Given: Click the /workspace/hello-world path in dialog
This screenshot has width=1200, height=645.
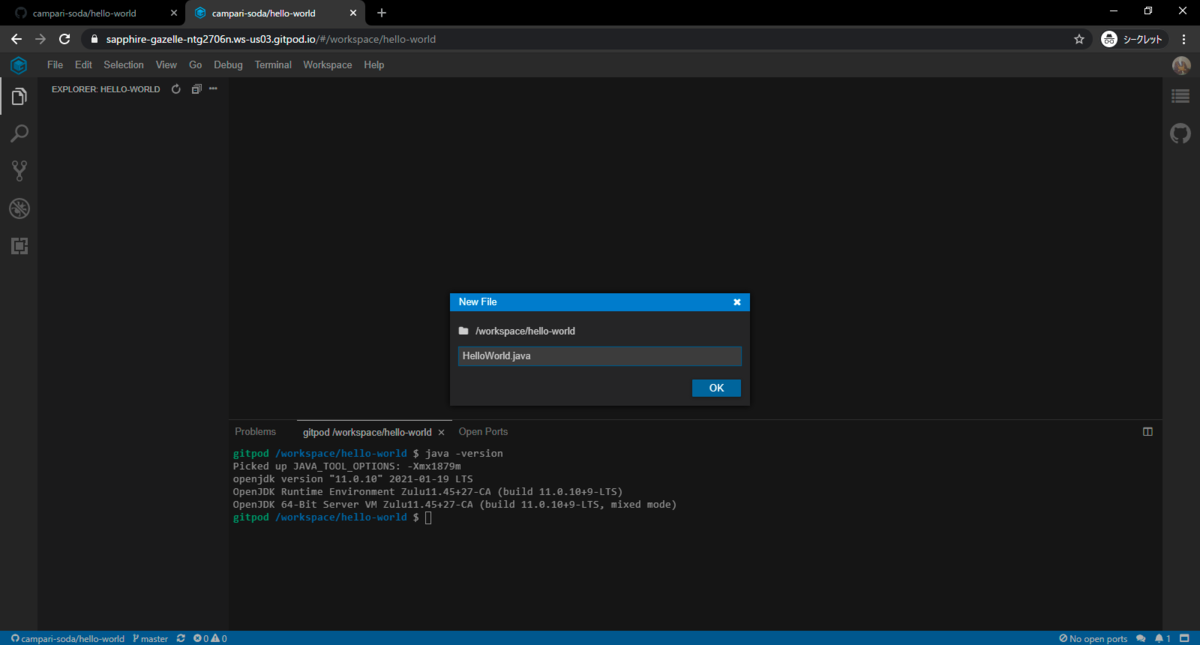Looking at the screenshot, I should pos(525,331).
